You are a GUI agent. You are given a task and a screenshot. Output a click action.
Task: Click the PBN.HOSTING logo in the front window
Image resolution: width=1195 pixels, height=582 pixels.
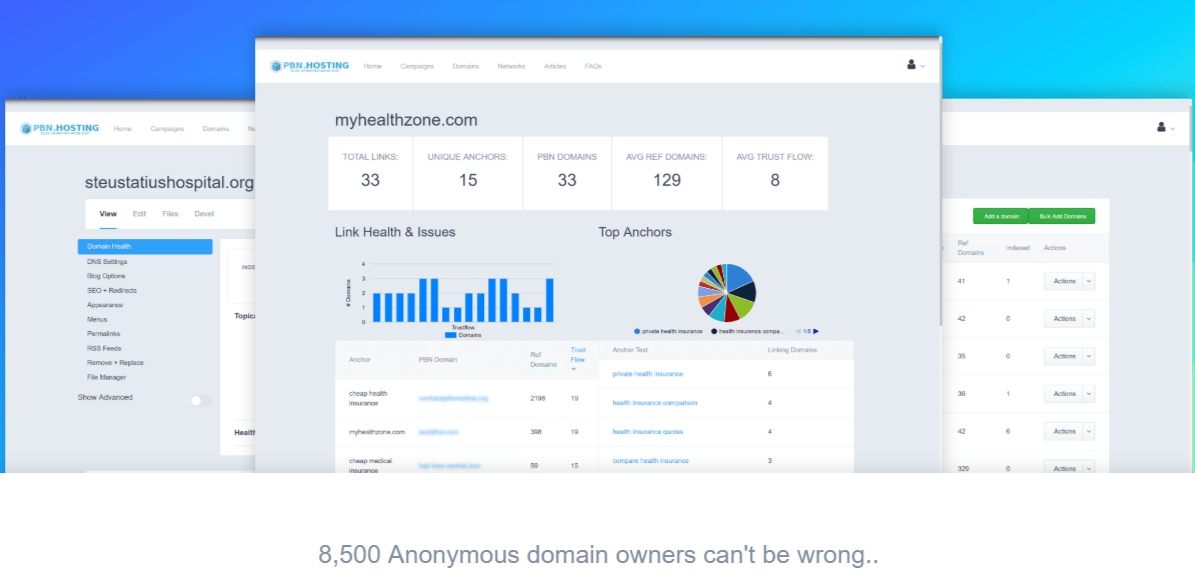pyautogui.click(x=309, y=66)
